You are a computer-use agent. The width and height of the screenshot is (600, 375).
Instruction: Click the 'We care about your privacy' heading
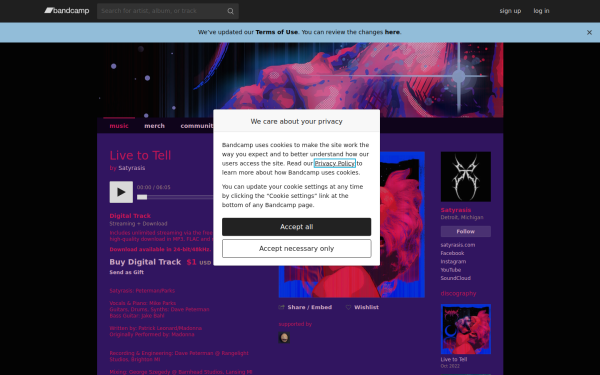(x=297, y=122)
